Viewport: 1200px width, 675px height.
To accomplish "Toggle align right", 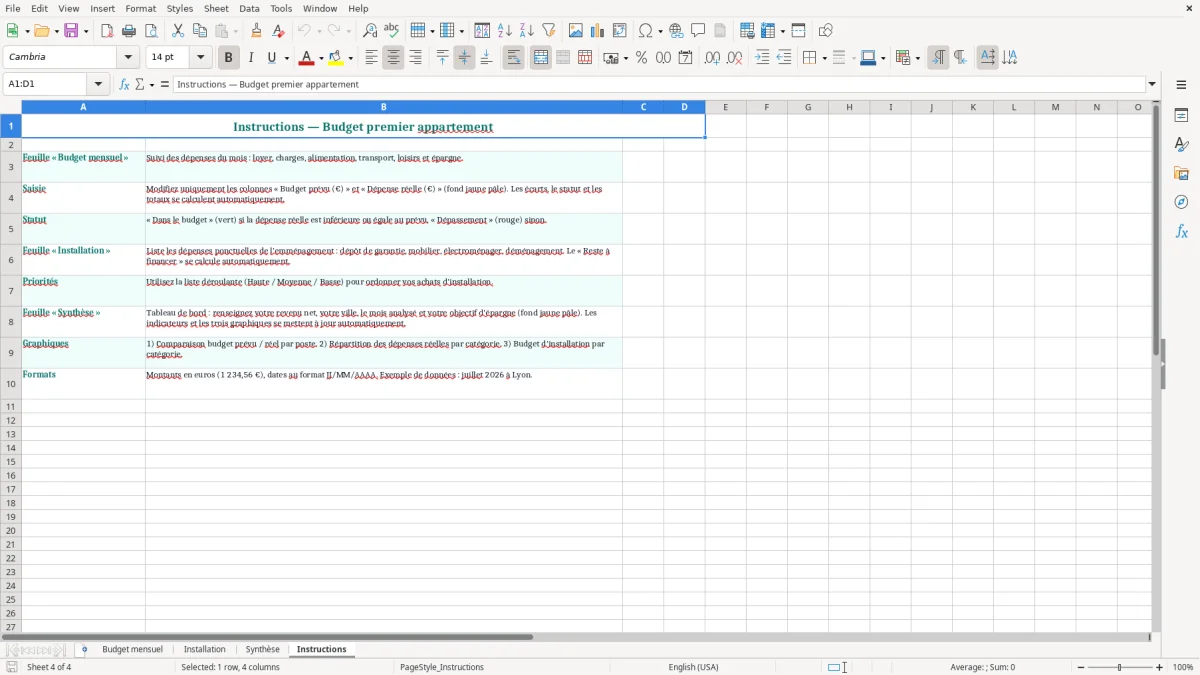I will click(415, 58).
